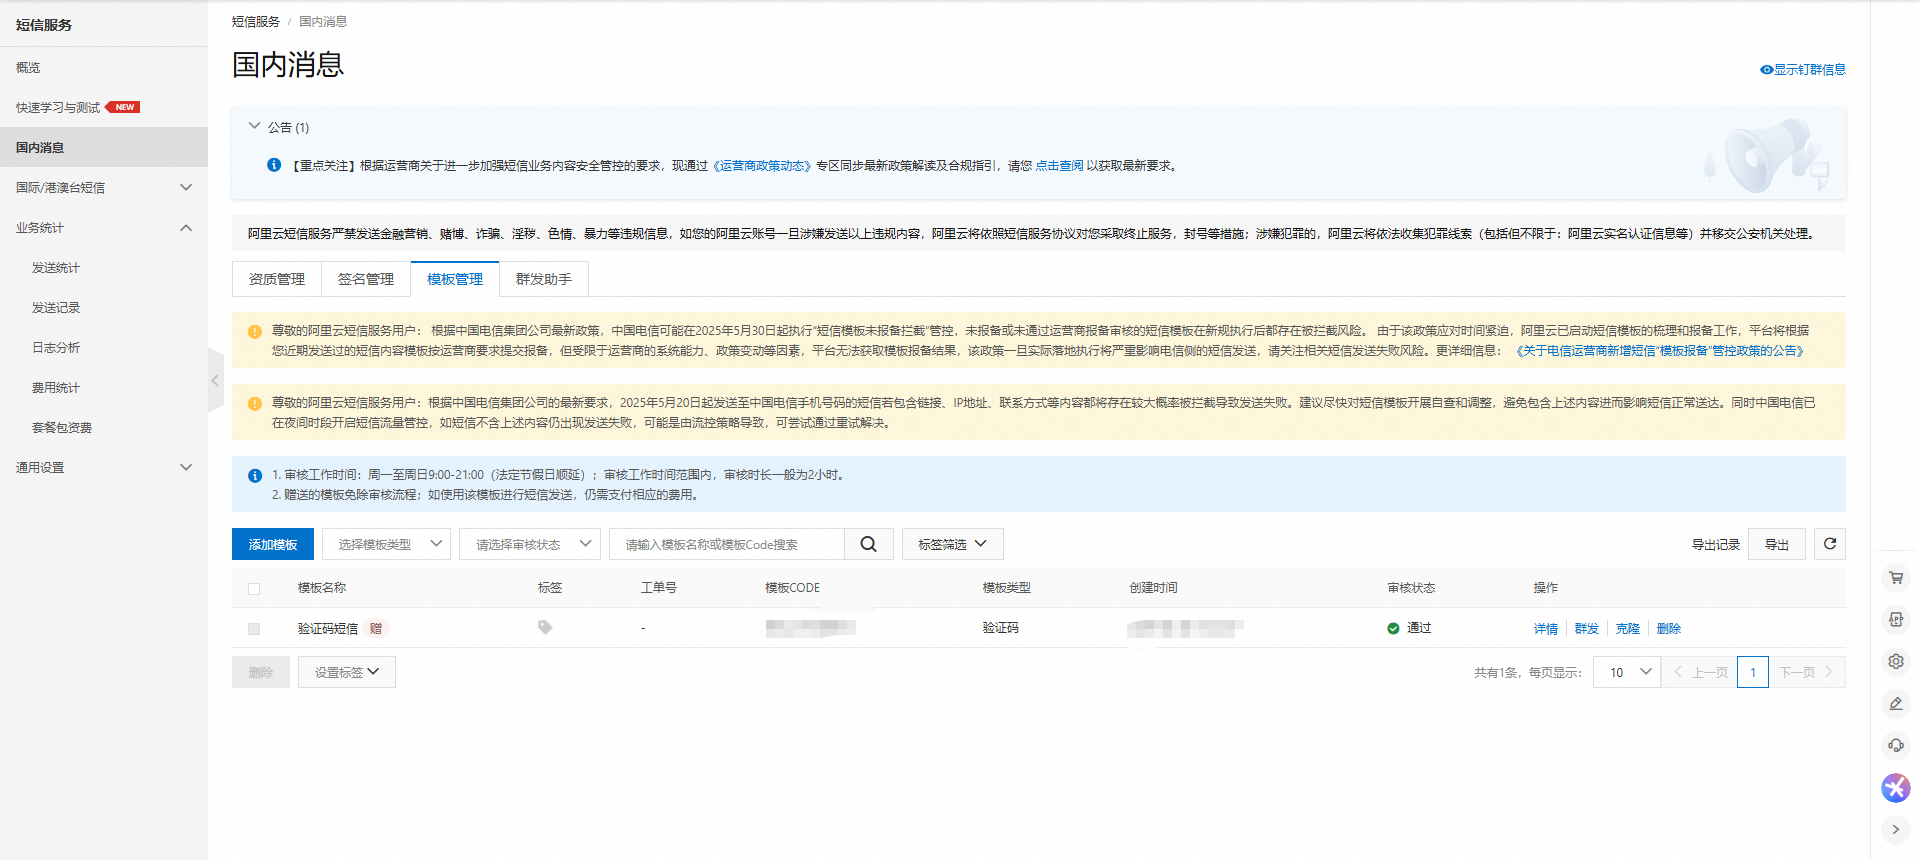The height and width of the screenshot is (860, 1920).
Task: Expand the right rail arrow icon
Action: [x=1895, y=829]
